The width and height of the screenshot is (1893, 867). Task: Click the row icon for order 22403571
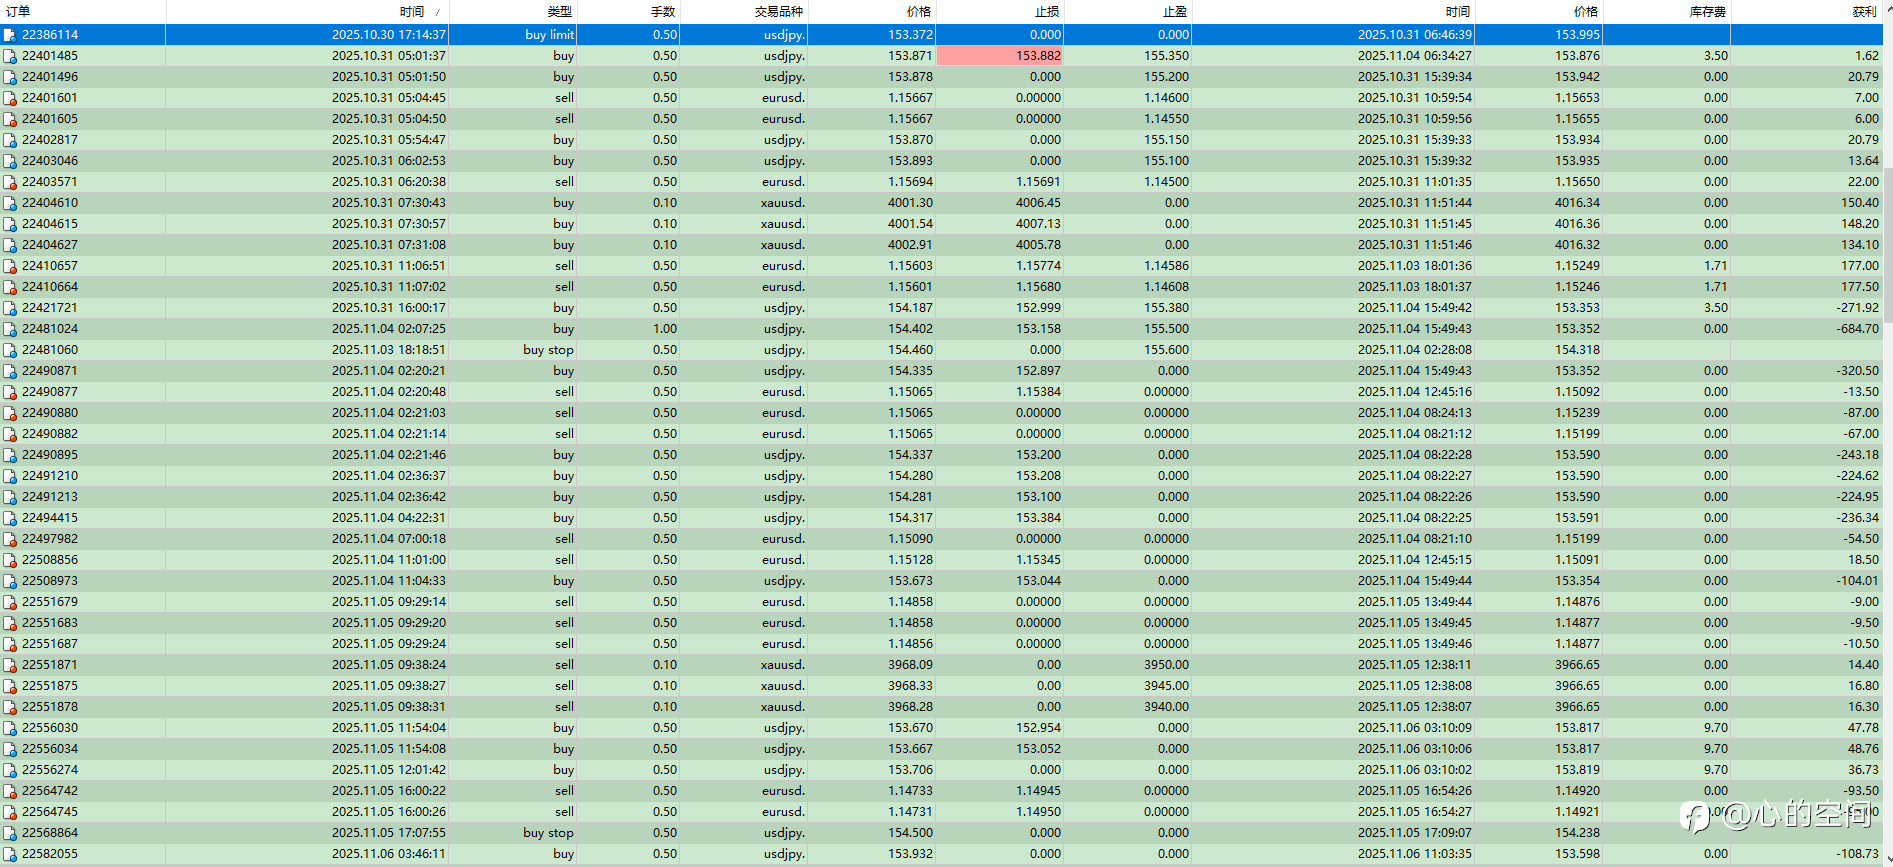point(10,182)
